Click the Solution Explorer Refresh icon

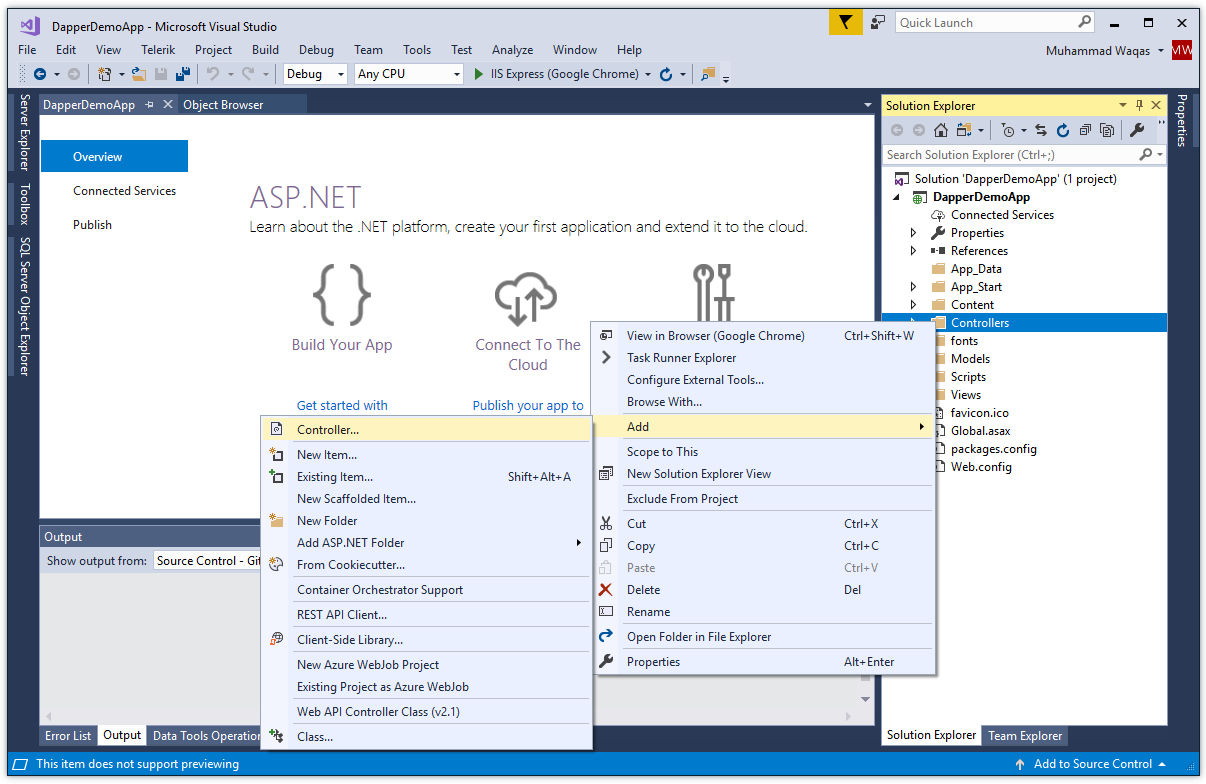[1062, 130]
